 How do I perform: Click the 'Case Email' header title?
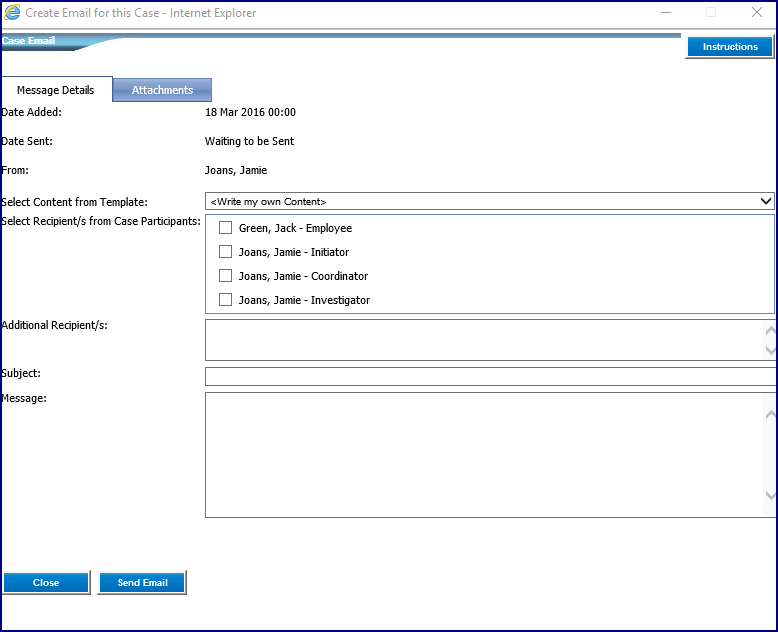coord(28,41)
